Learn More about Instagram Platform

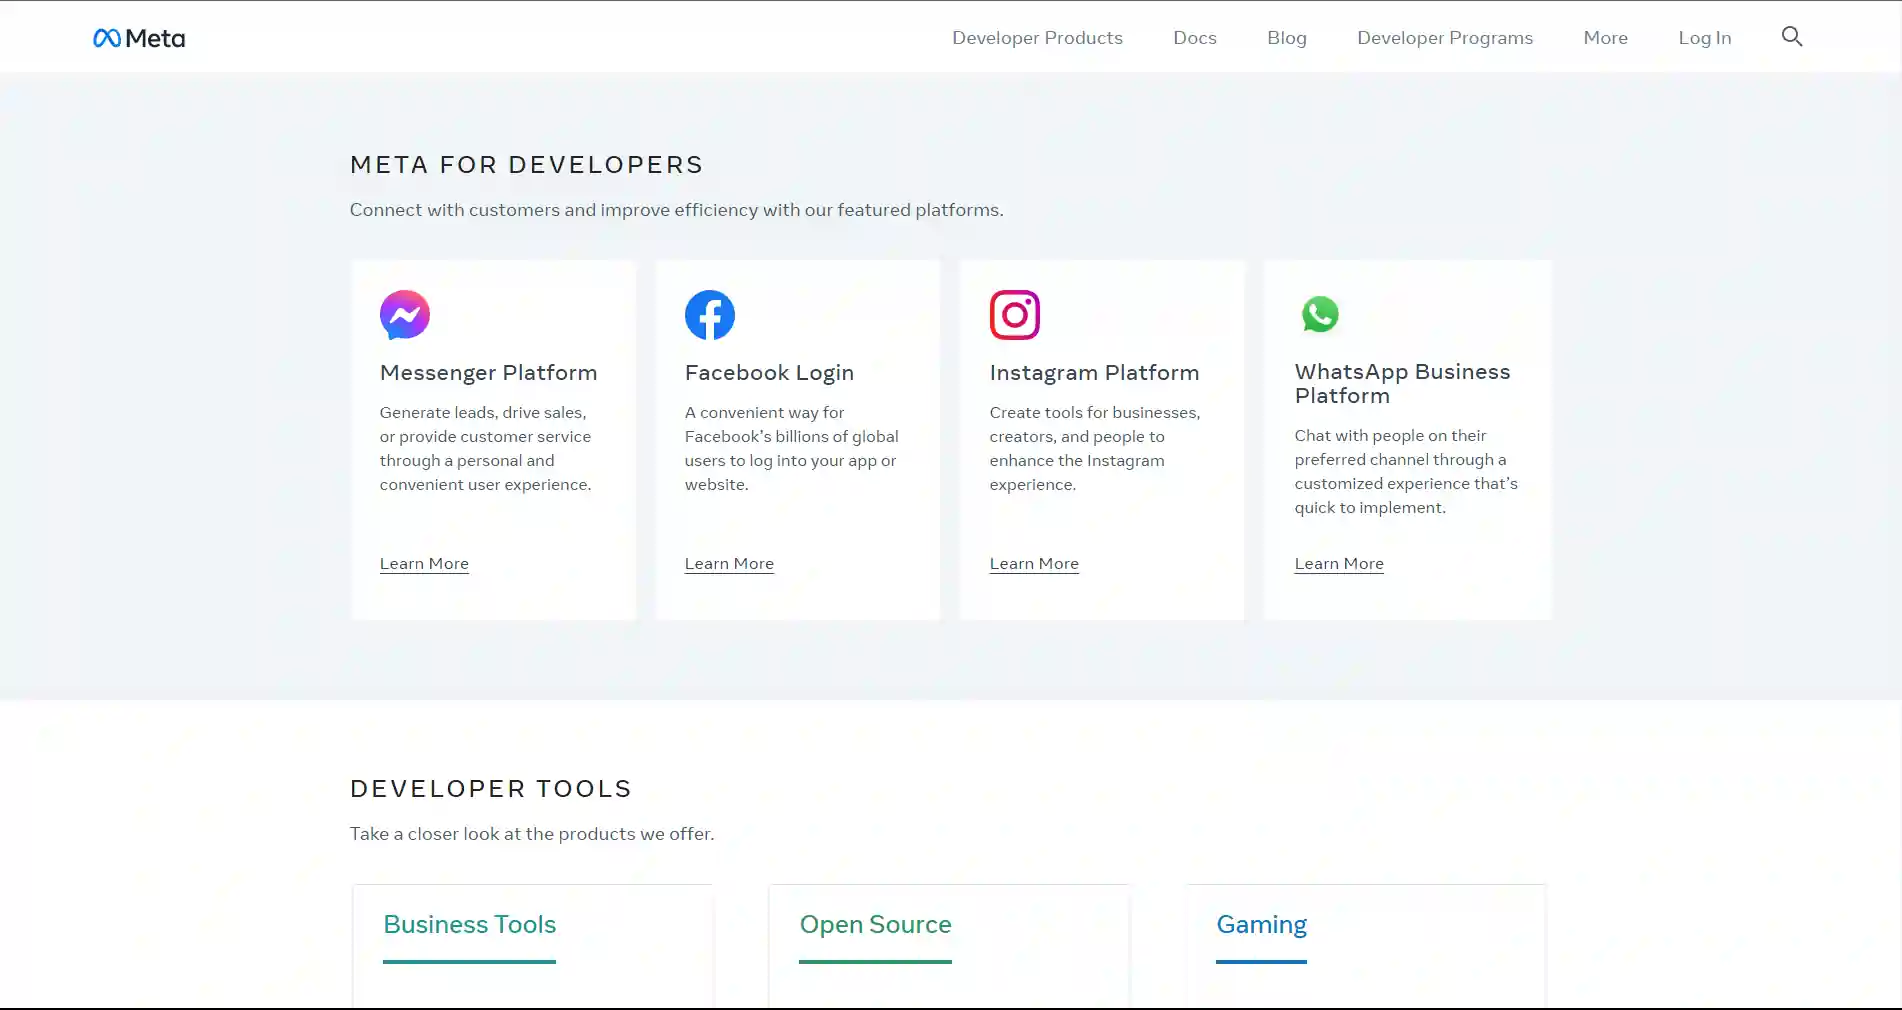pyautogui.click(x=1034, y=564)
